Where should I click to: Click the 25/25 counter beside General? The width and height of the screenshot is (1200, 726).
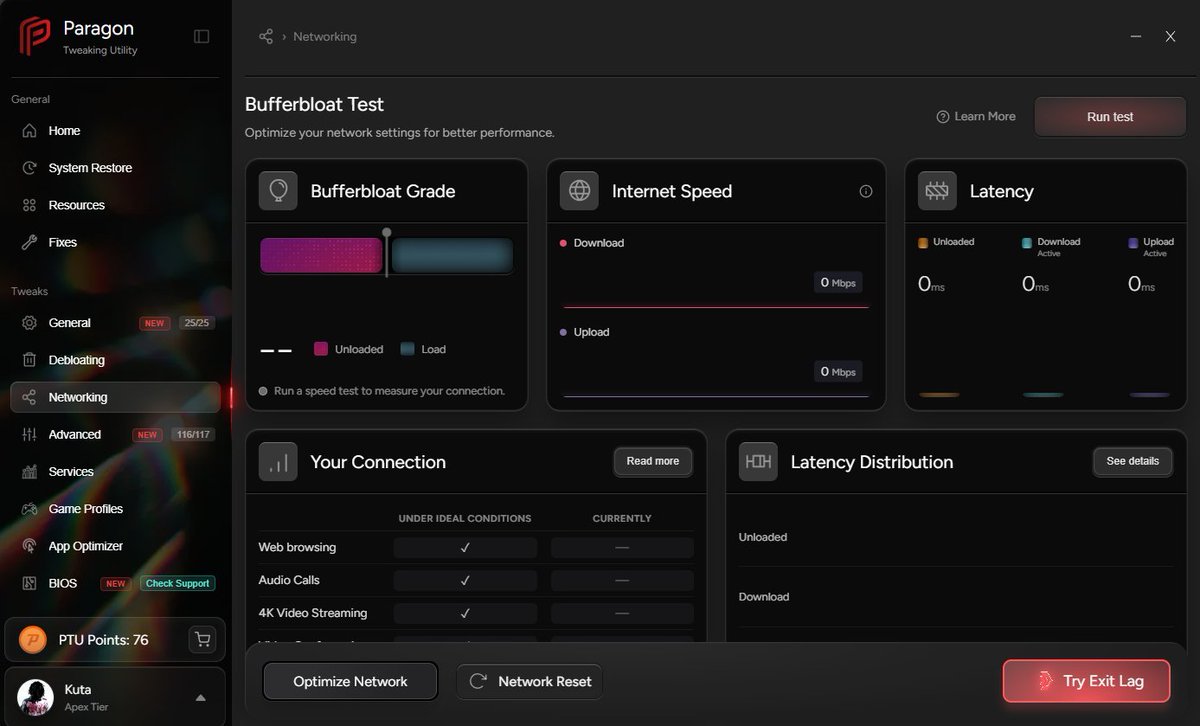(197, 323)
